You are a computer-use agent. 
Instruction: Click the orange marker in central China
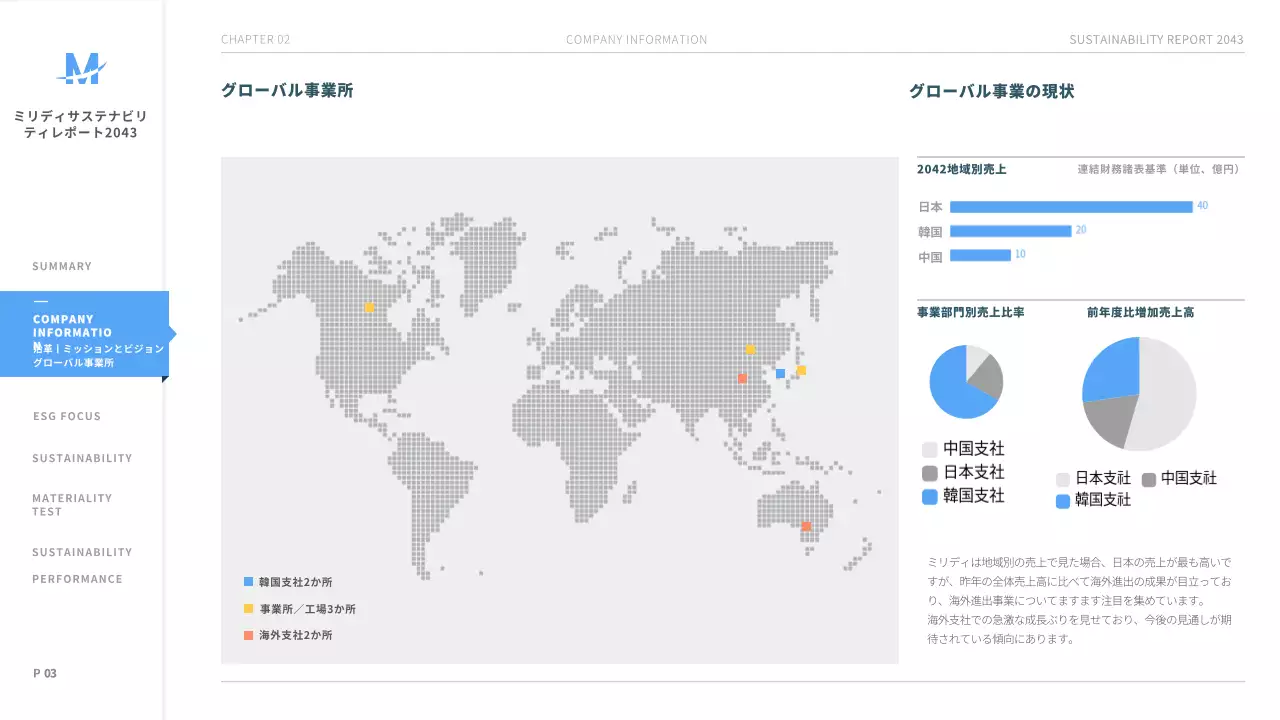coord(742,378)
